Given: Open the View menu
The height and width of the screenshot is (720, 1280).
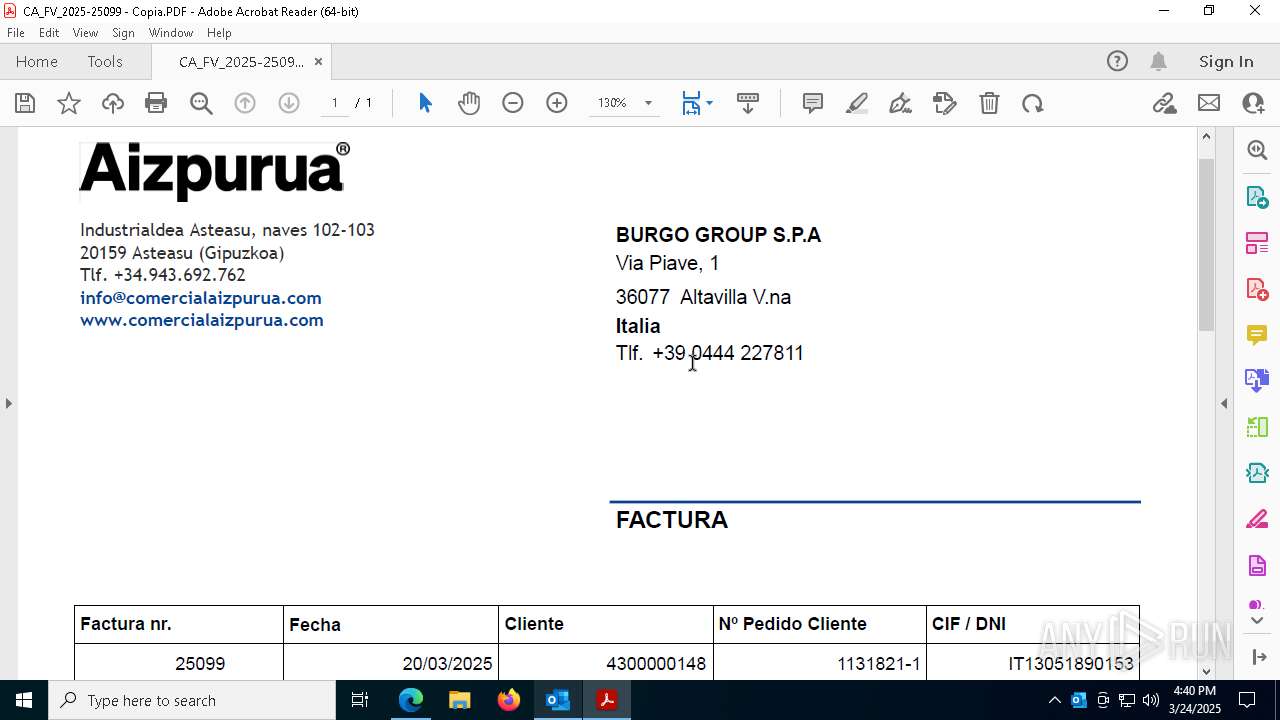Looking at the screenshot, I should [85, 33].
